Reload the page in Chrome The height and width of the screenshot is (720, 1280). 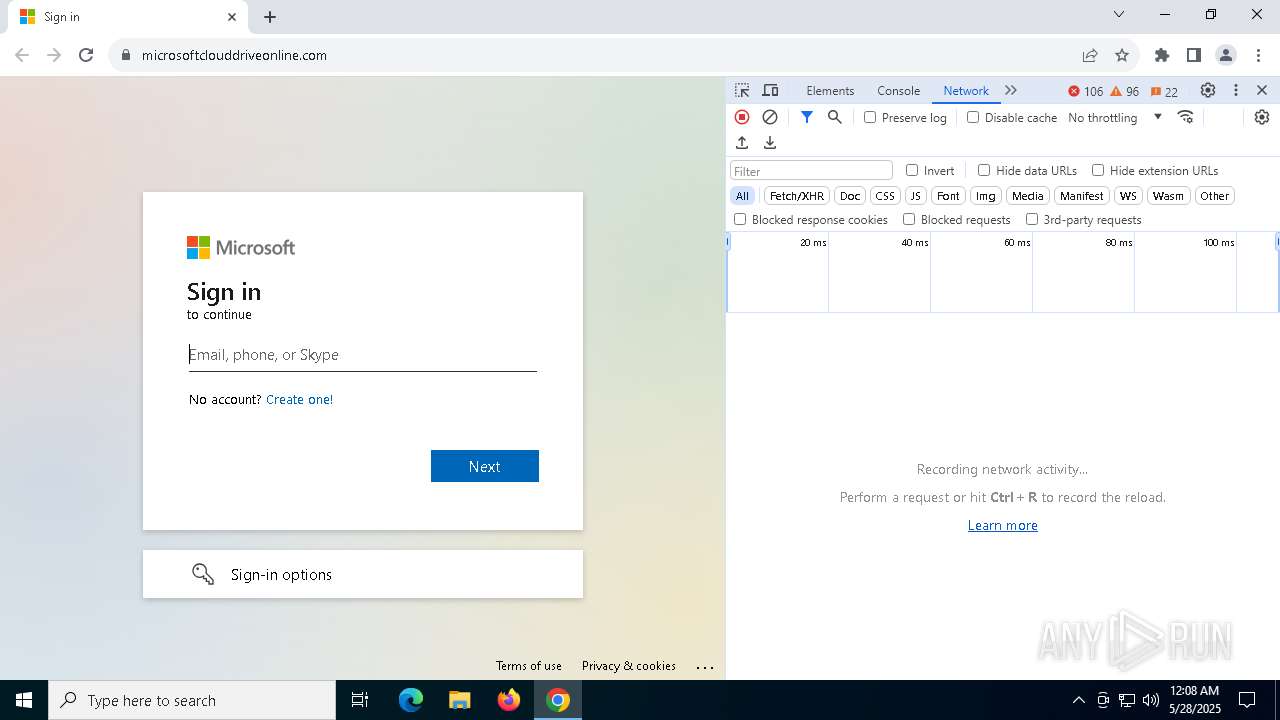[86, 55]
